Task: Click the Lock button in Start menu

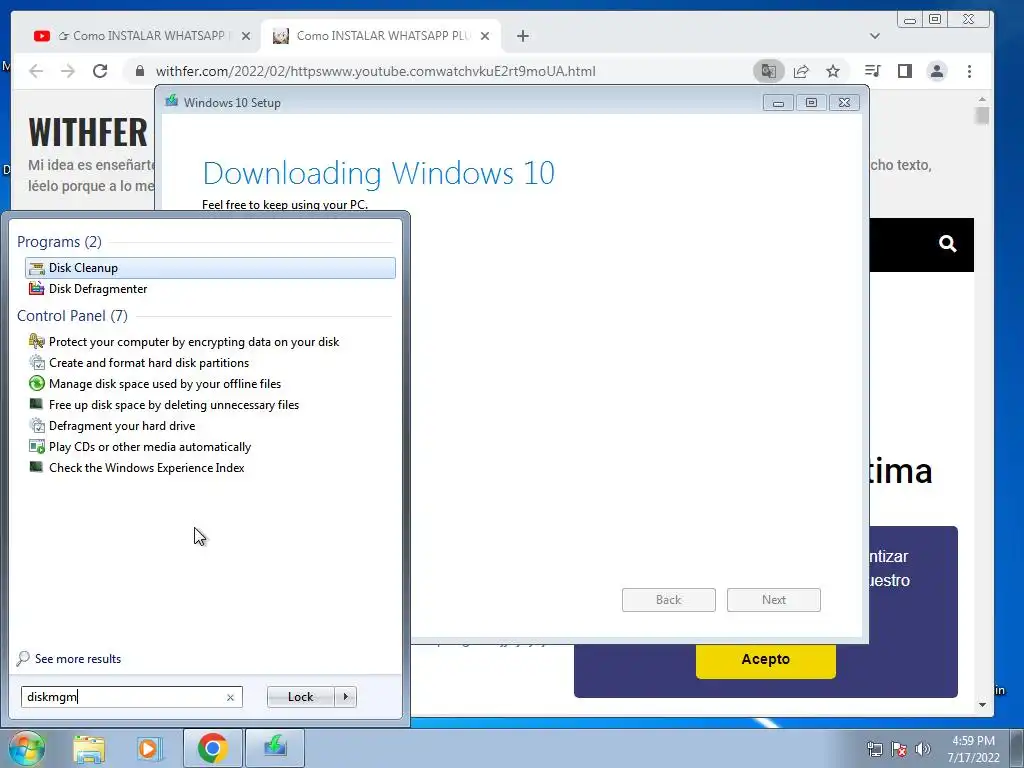Action: (x=300, y=697)
